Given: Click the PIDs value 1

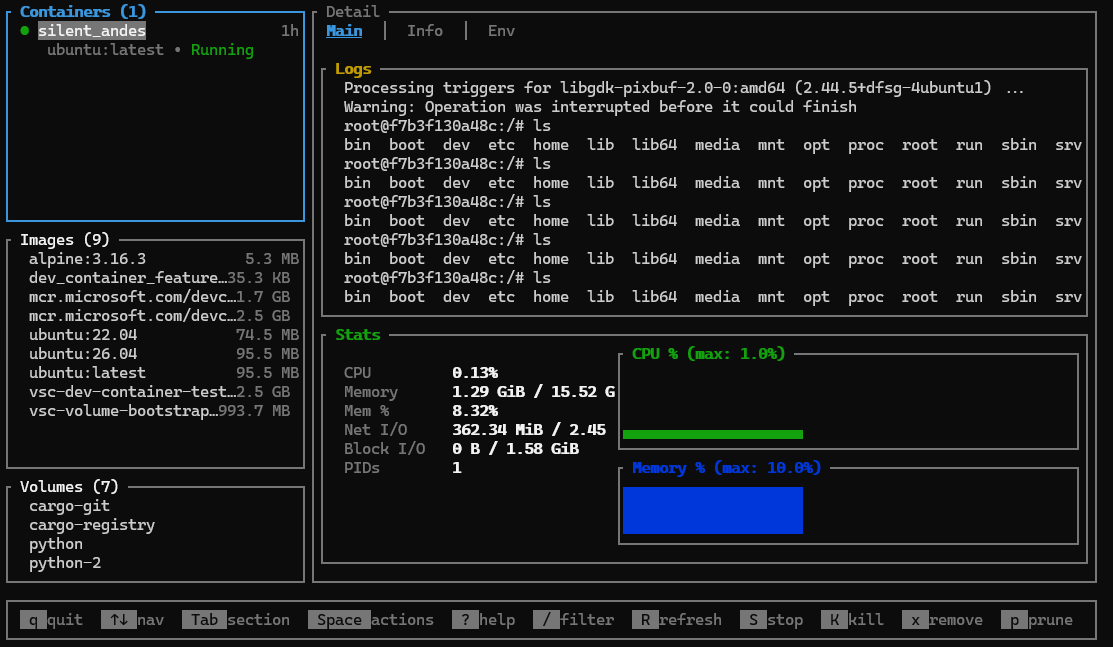Looking at the screenshot, I should [x=457, y=467].
